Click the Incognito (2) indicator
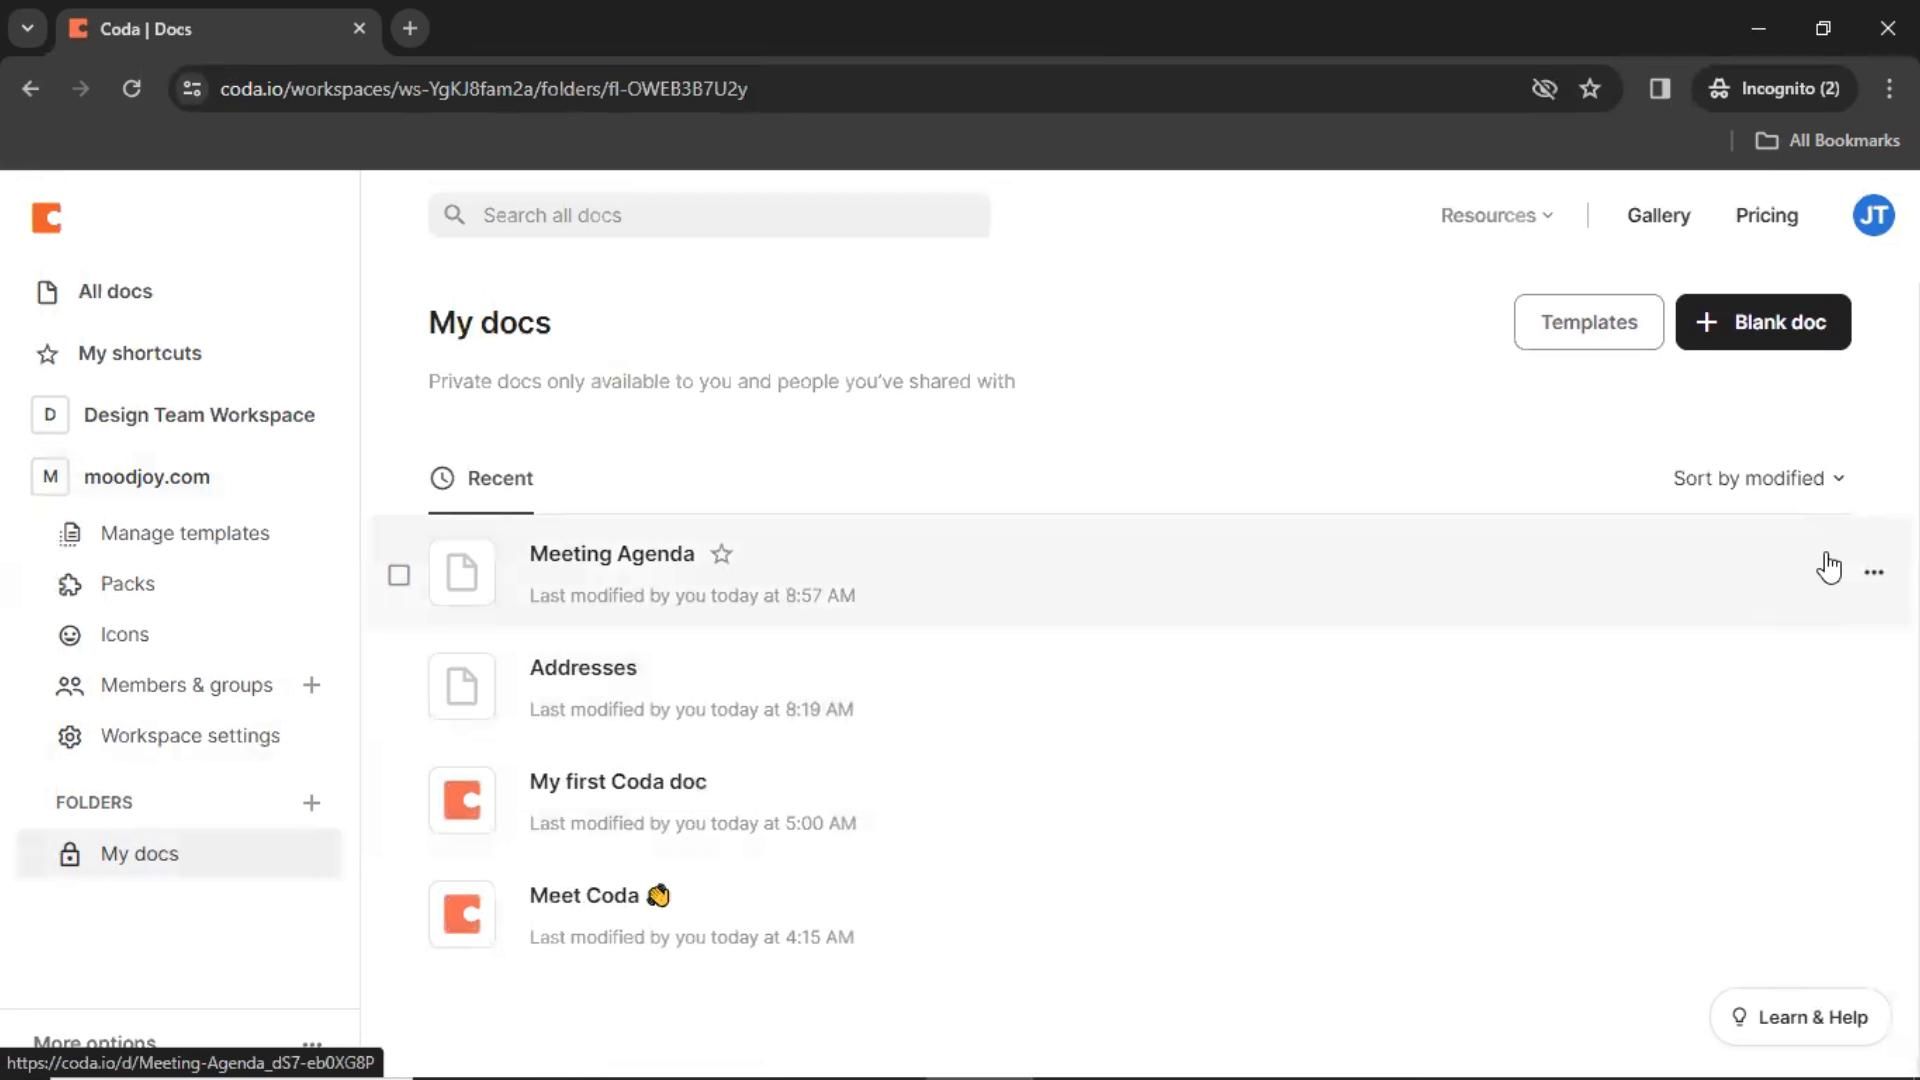 pyautogui.click(x=1774, y=89)
